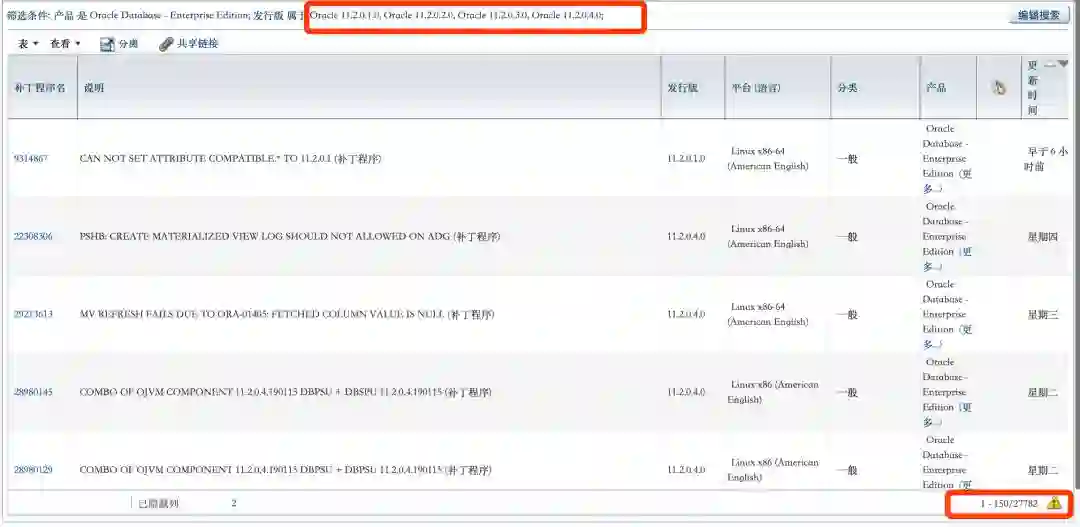Click update time 星期二 in row 28980145
Image resolution: width=1080 pixels, height=527 pixels.
1043,392
